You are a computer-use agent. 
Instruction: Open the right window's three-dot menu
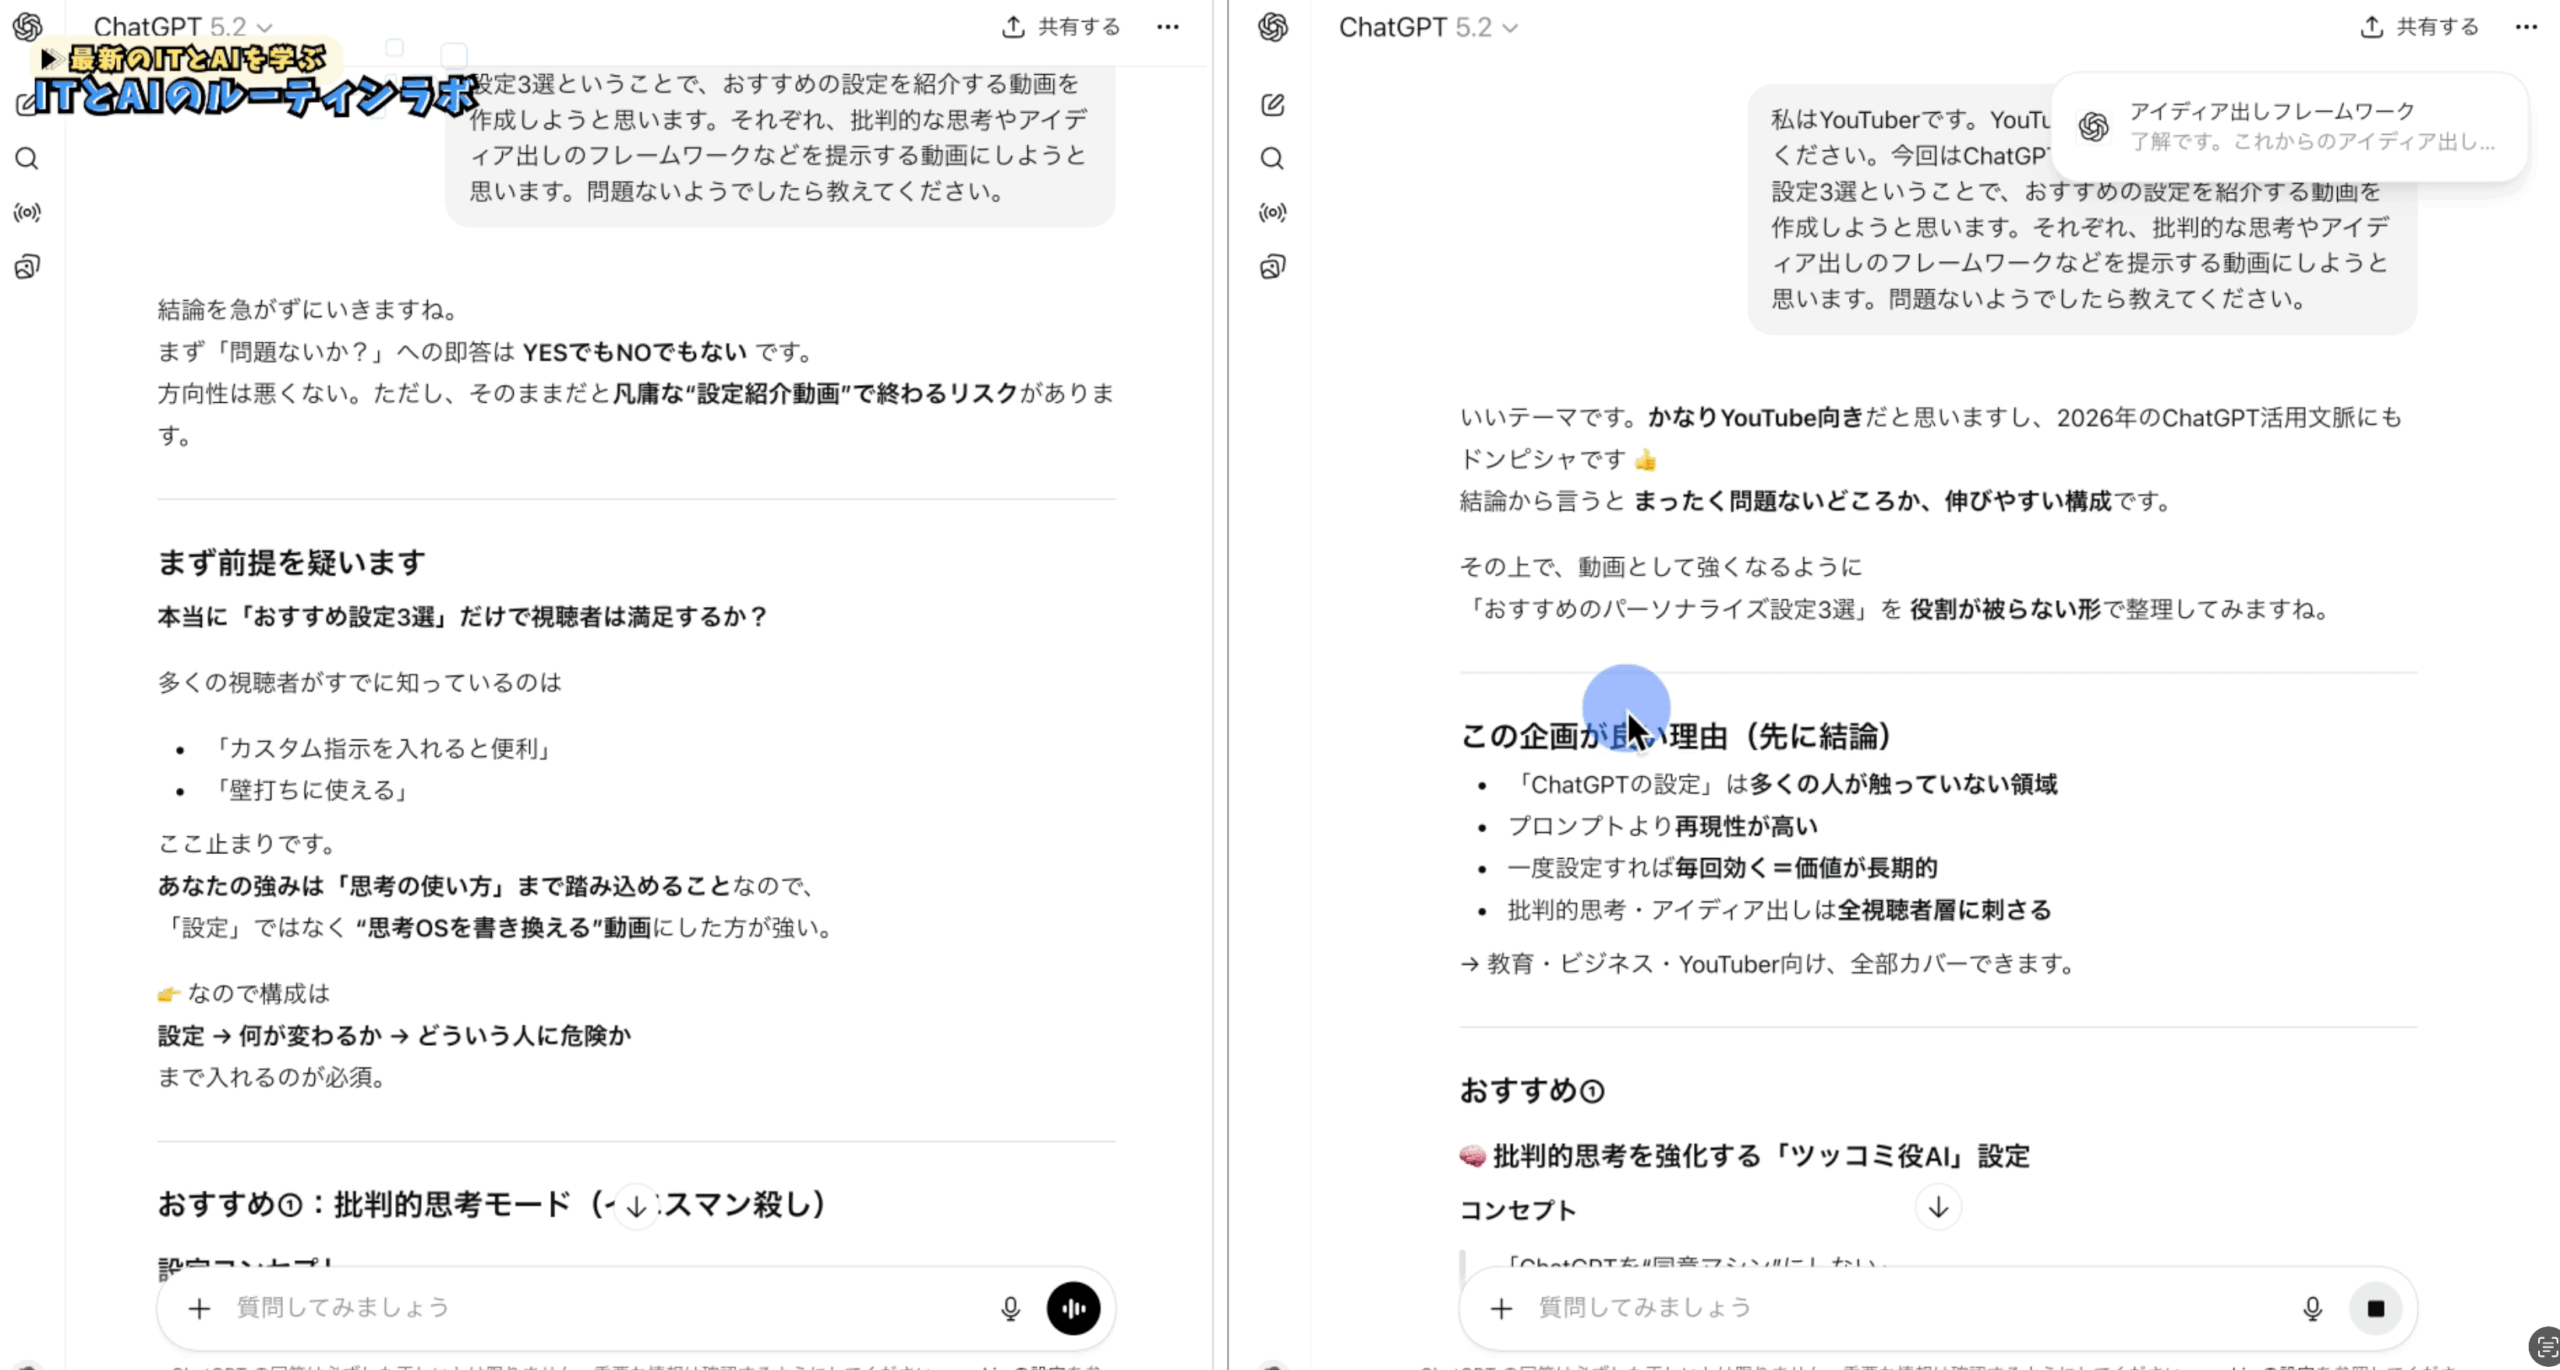2526,27
